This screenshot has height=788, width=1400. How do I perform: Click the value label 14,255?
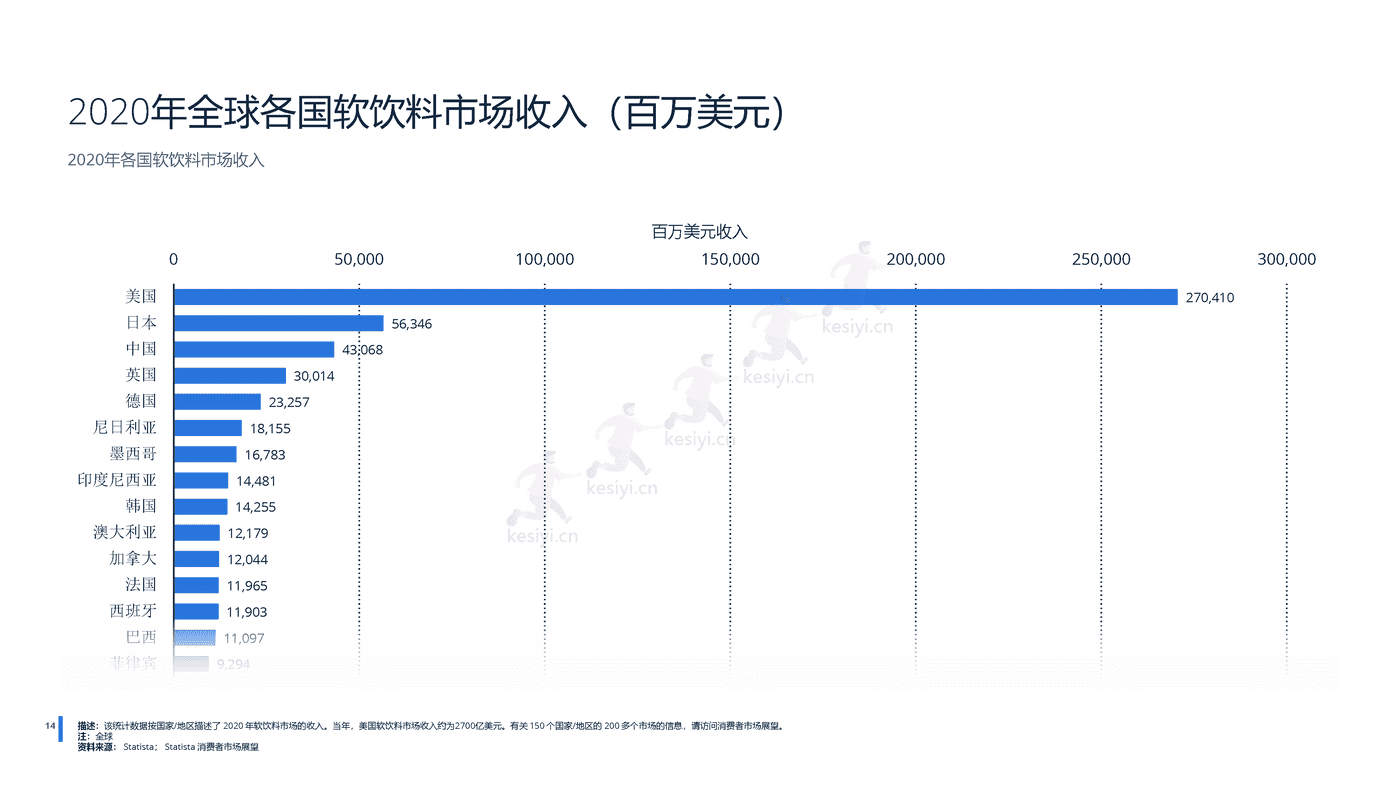coord(255,507)
